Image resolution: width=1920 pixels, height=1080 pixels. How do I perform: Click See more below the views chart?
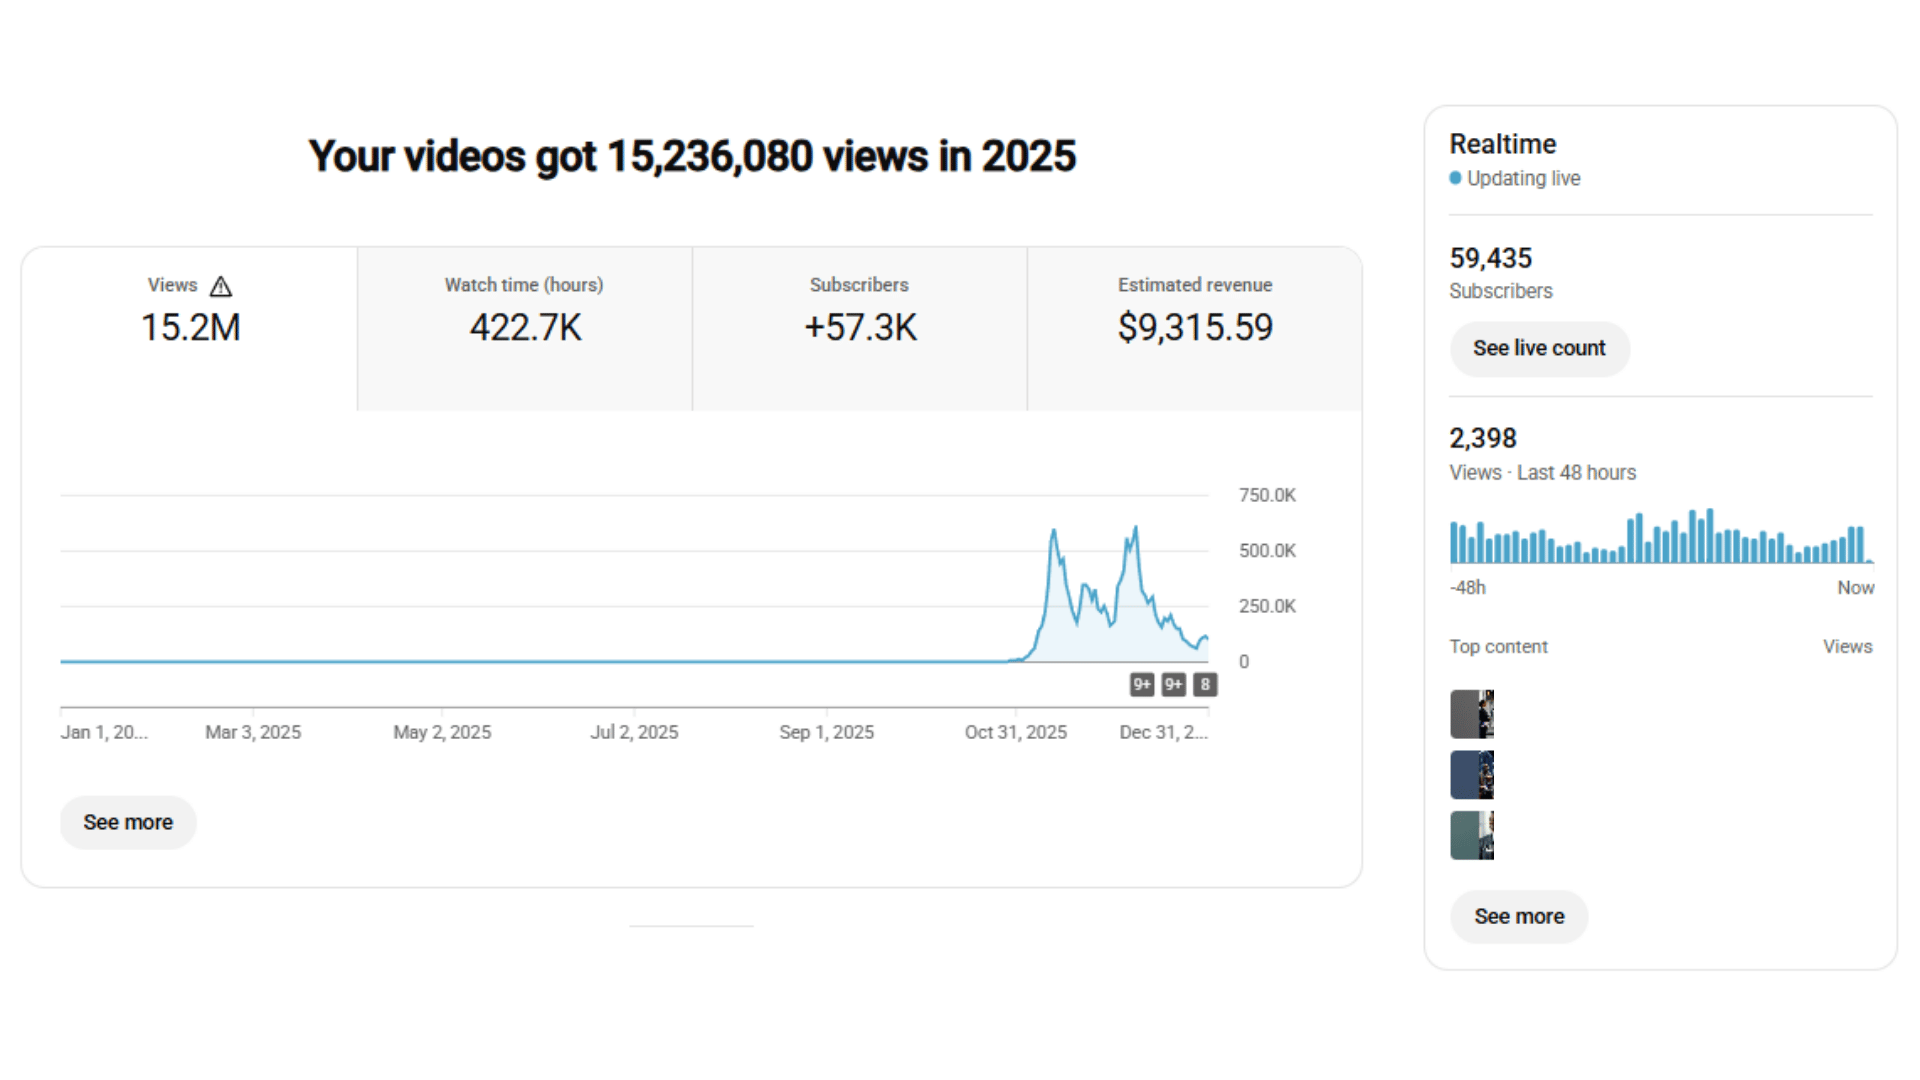(128, 822)
